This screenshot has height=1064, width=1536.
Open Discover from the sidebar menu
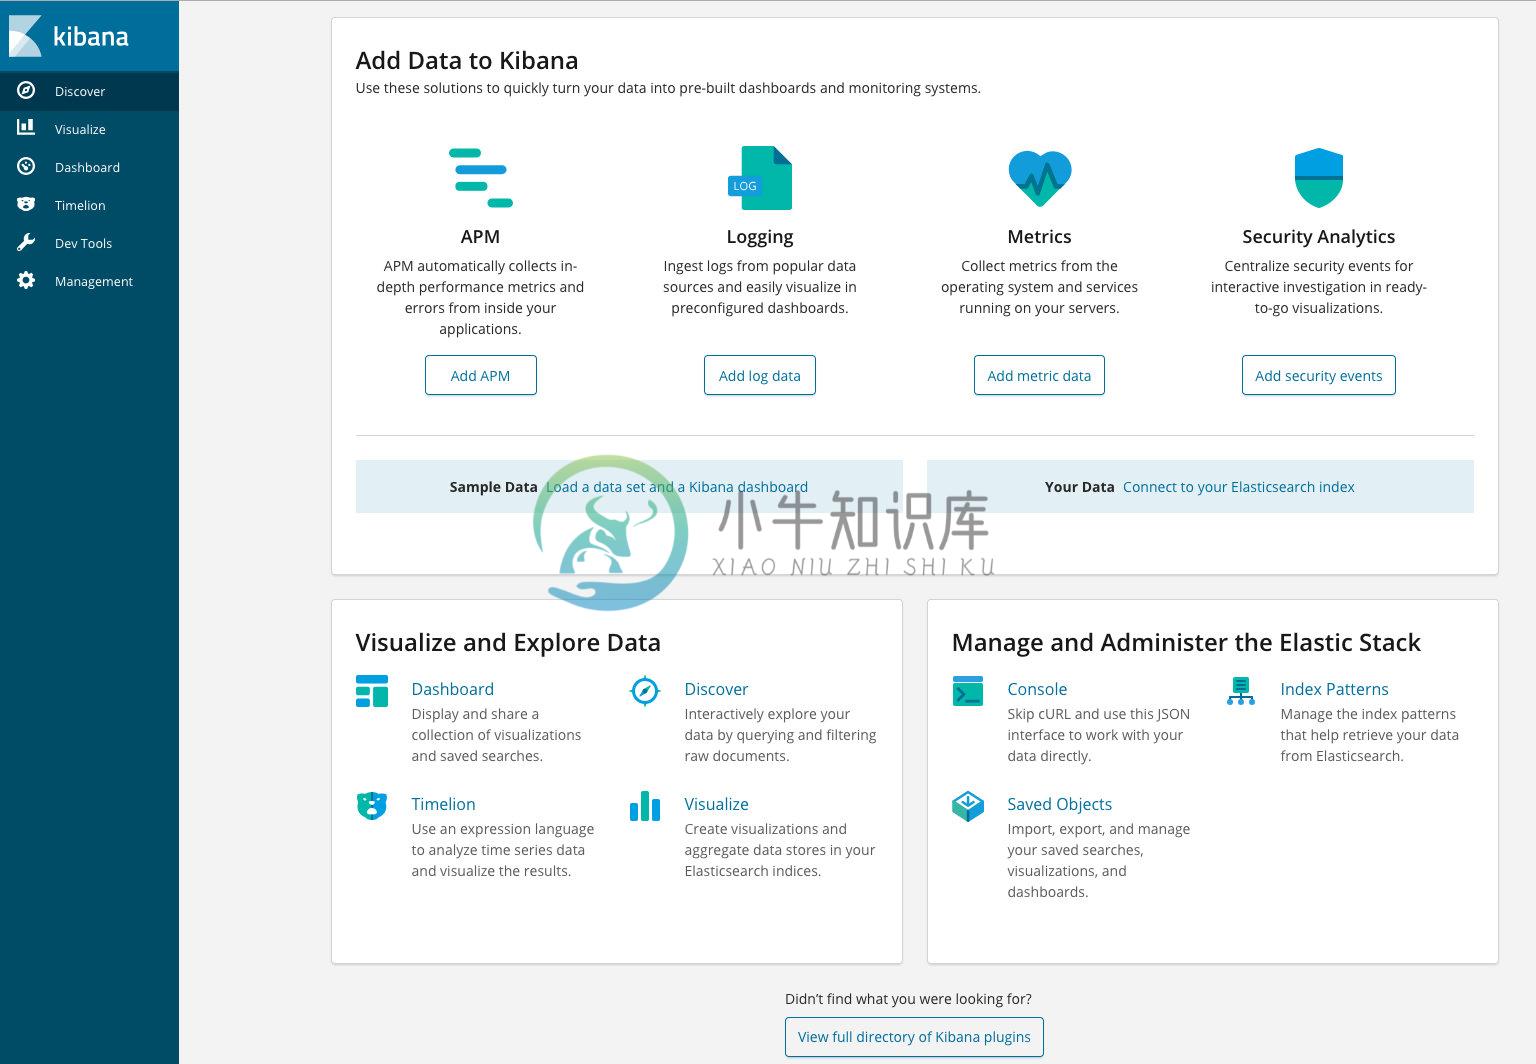point(89,91)
